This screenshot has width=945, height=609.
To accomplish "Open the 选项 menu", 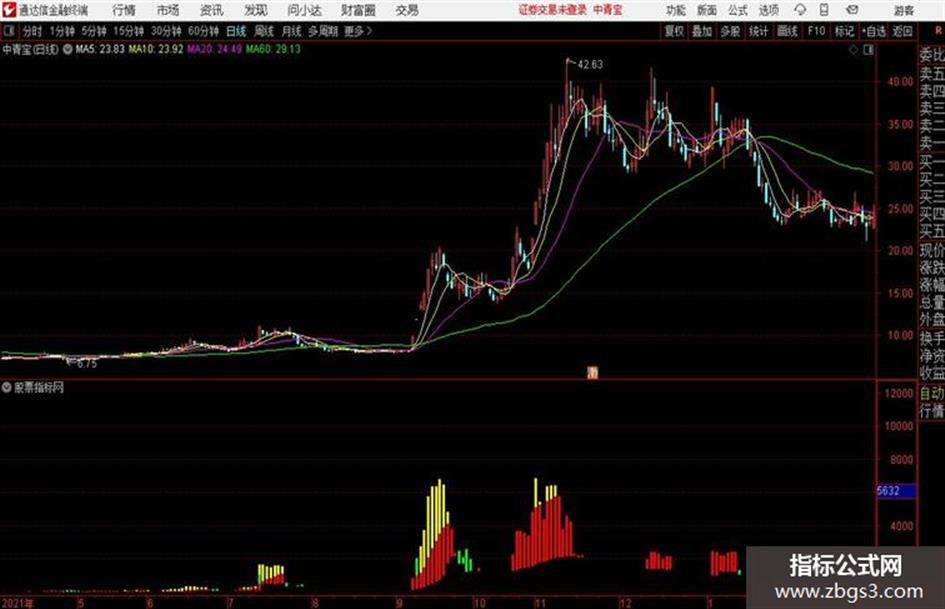I will pos(768,10).
